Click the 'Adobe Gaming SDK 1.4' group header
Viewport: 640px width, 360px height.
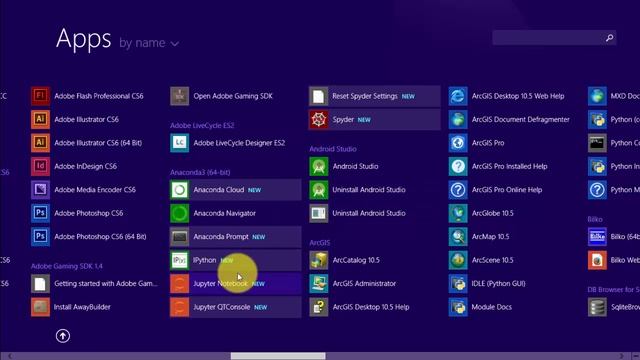click(x=67, y=266)
